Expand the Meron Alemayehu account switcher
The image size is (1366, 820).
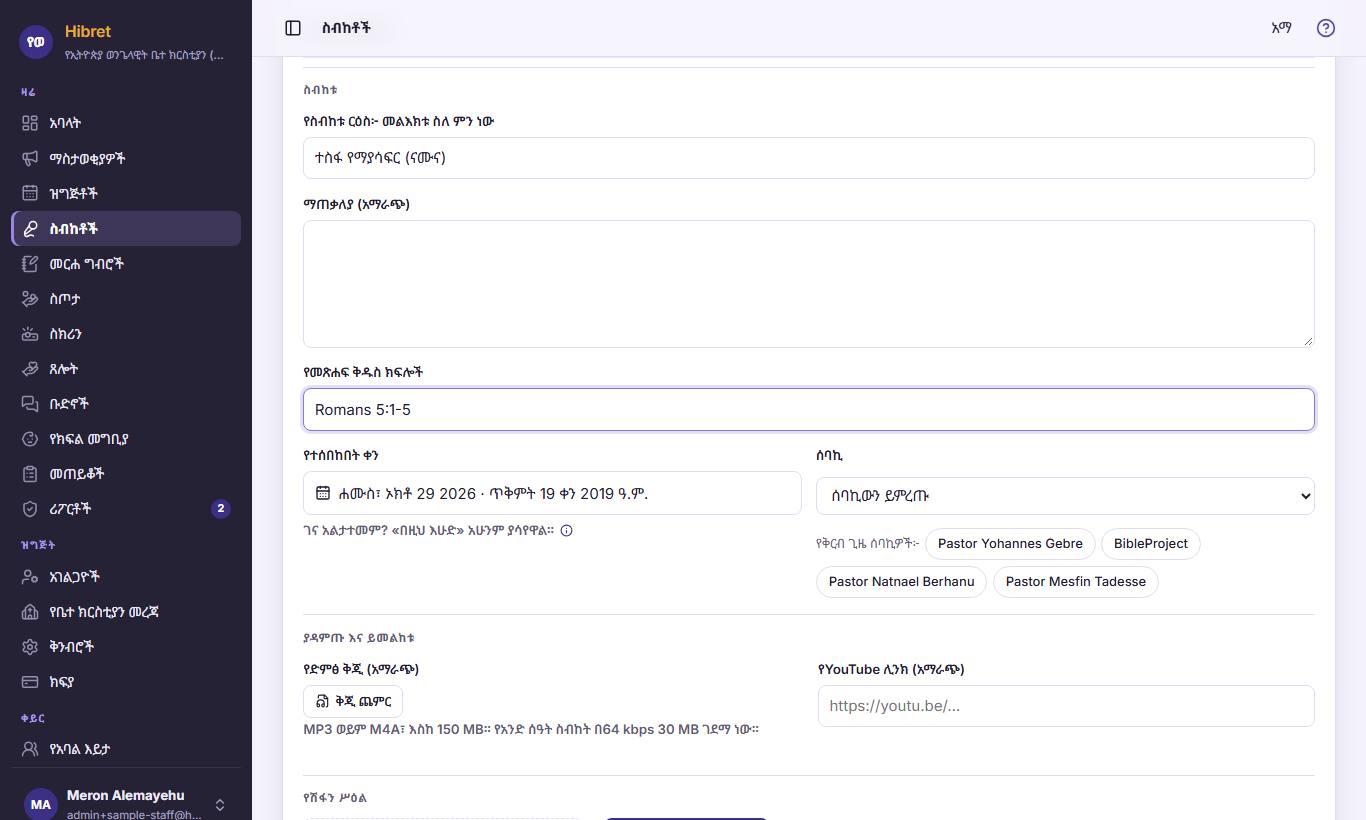click(x=220, y=805)
